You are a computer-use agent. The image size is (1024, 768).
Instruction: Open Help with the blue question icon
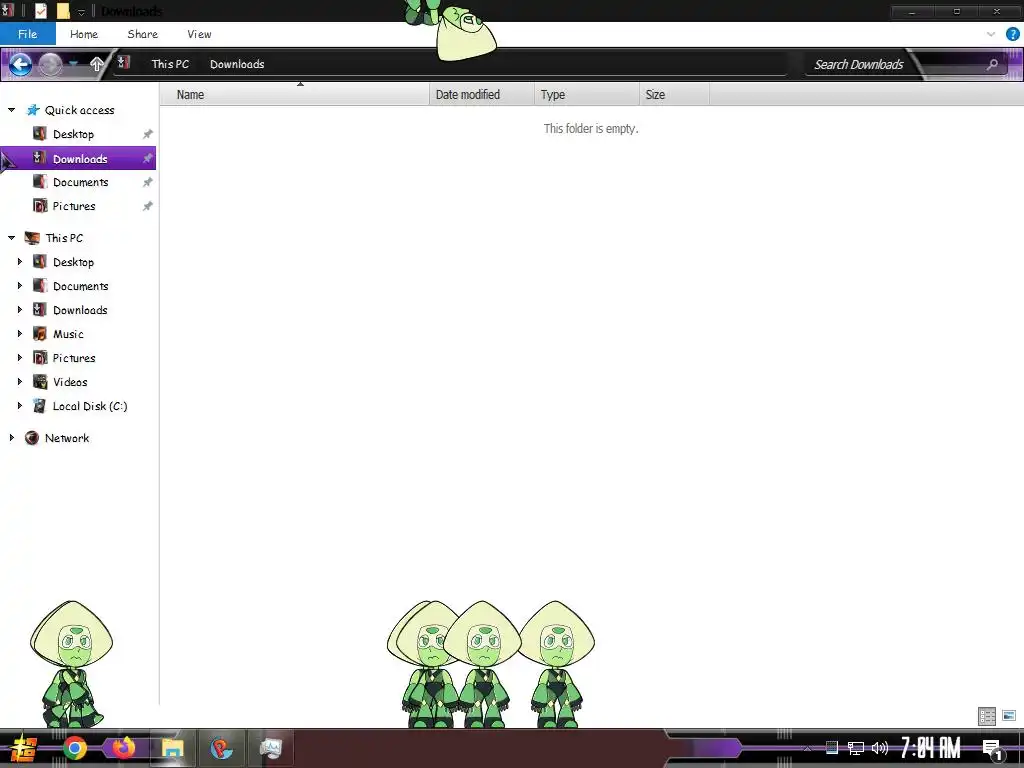(x=1012, y=34)
